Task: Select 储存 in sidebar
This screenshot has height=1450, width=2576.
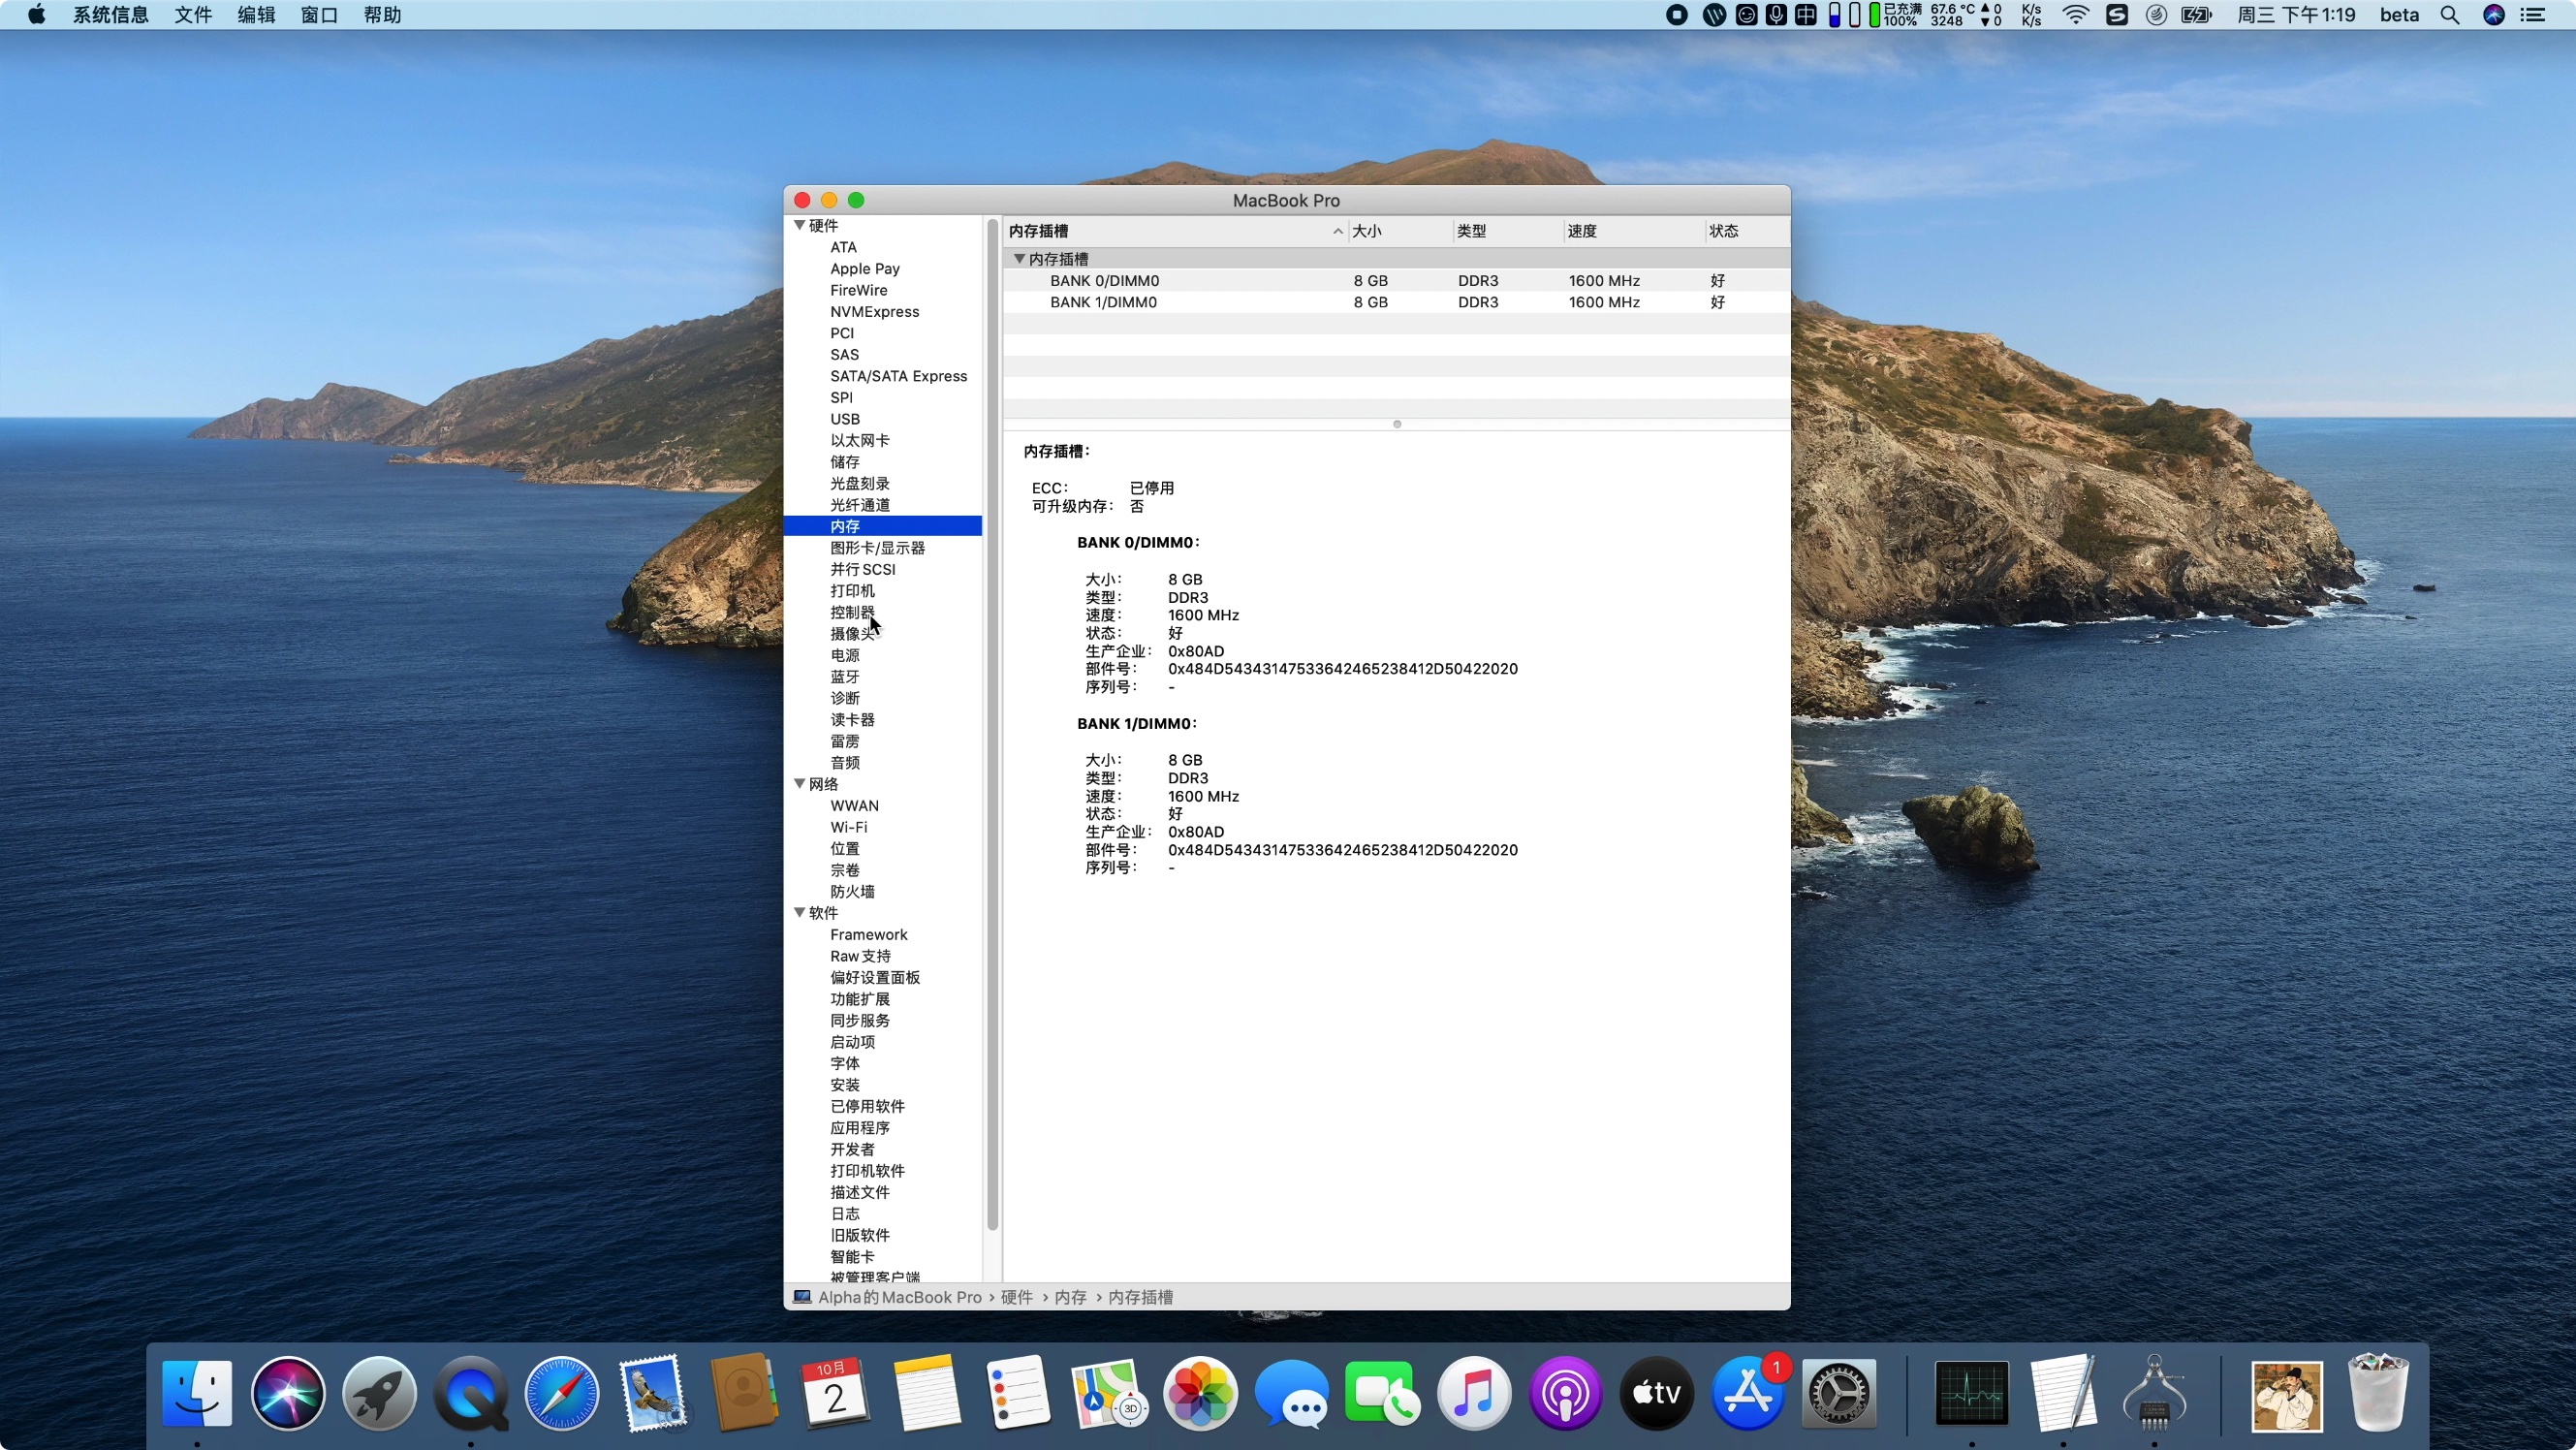Action: 844,461
